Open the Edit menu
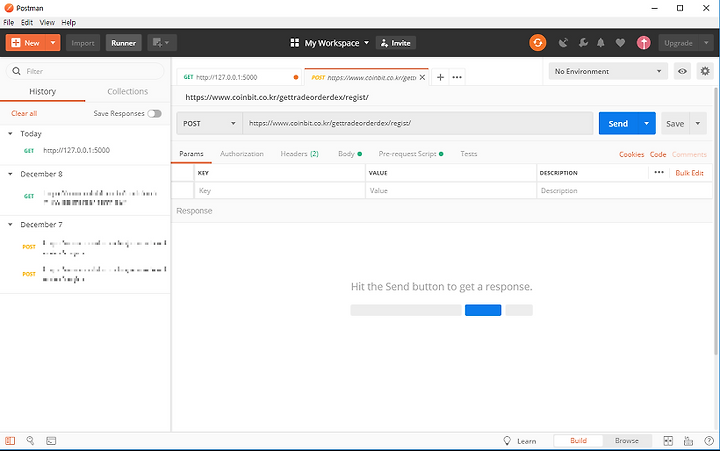 27,23
